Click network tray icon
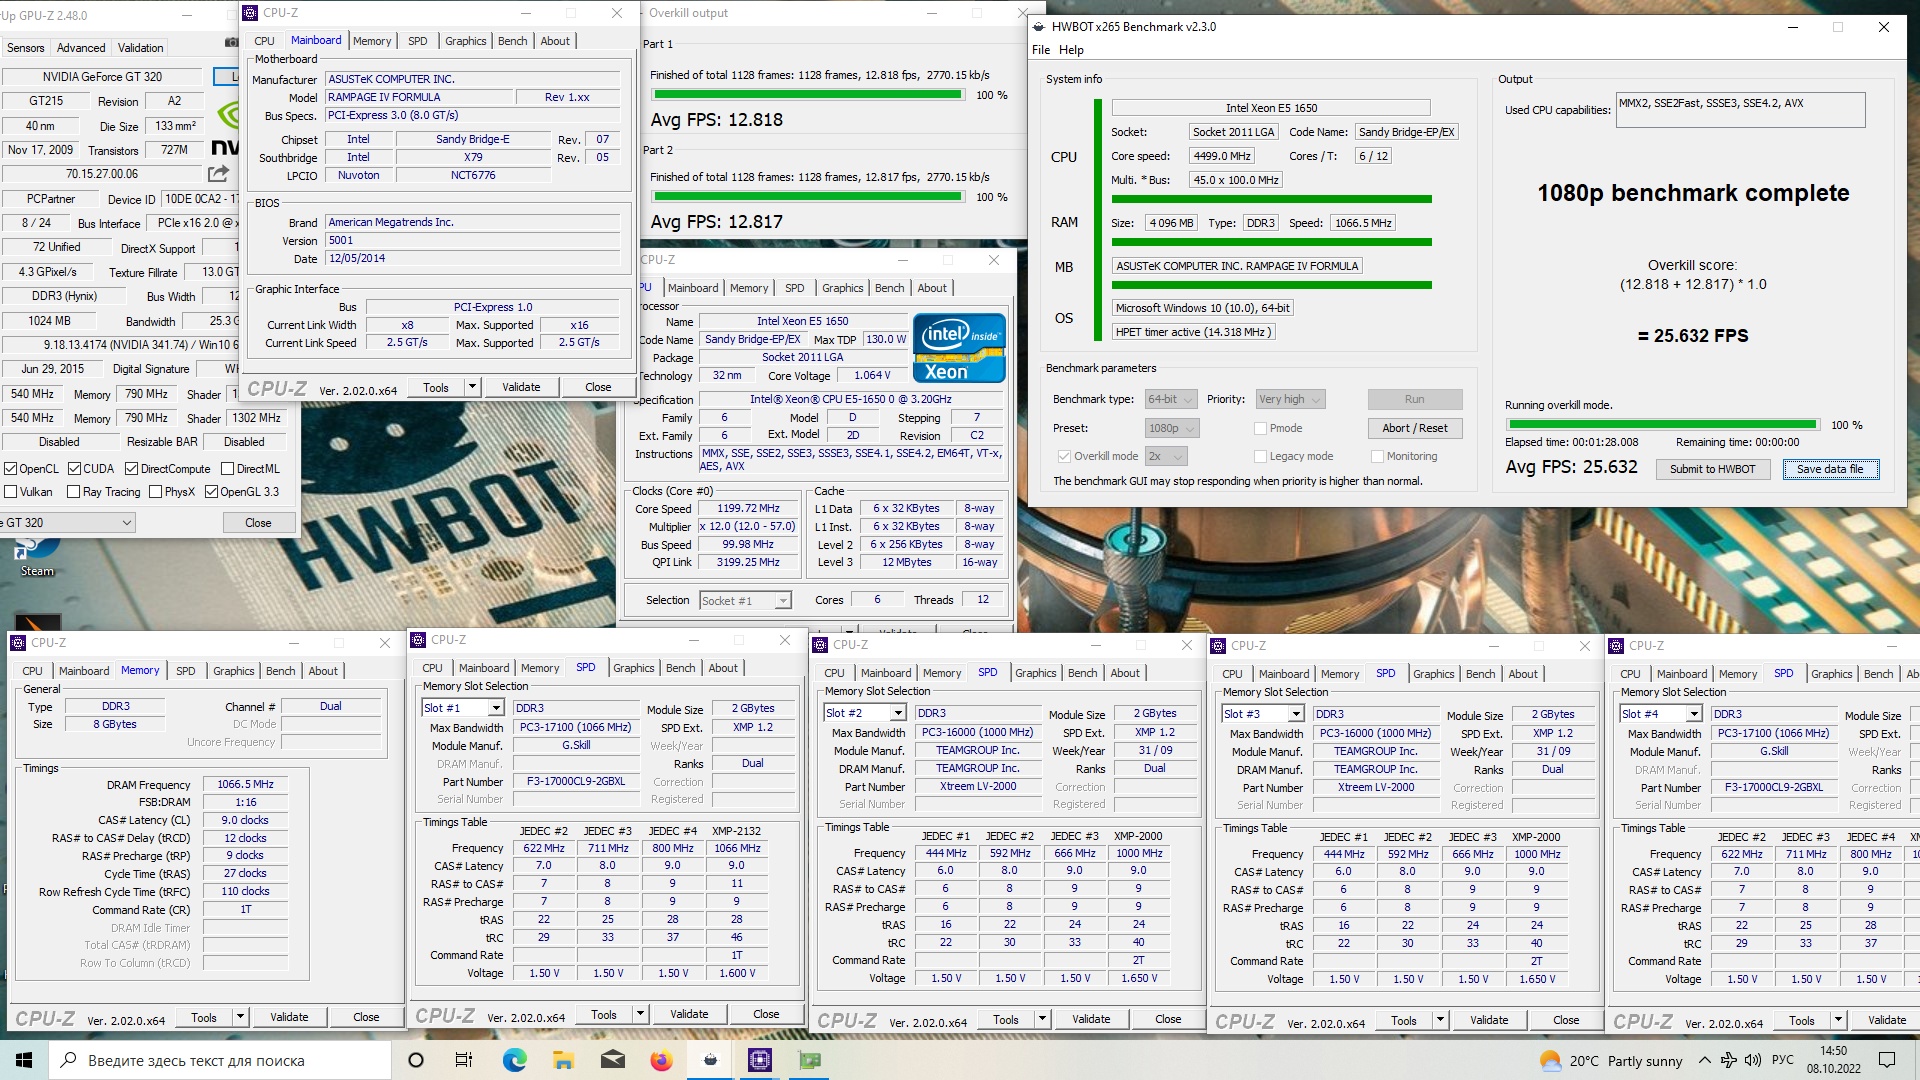Image resolution: width=1920 pixels, height=1080 pixels. [x=1728, y=1060]
